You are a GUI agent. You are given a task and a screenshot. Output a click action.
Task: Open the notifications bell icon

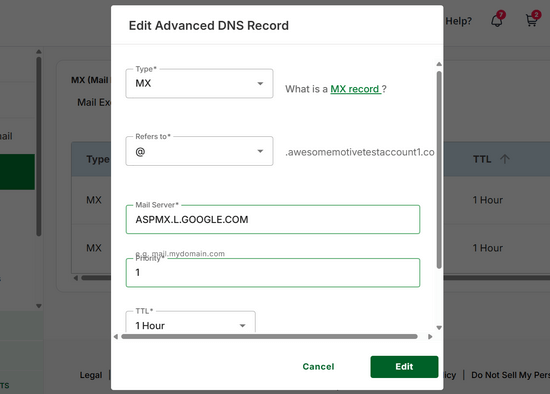pyautogui.click(x=497, y=20)
